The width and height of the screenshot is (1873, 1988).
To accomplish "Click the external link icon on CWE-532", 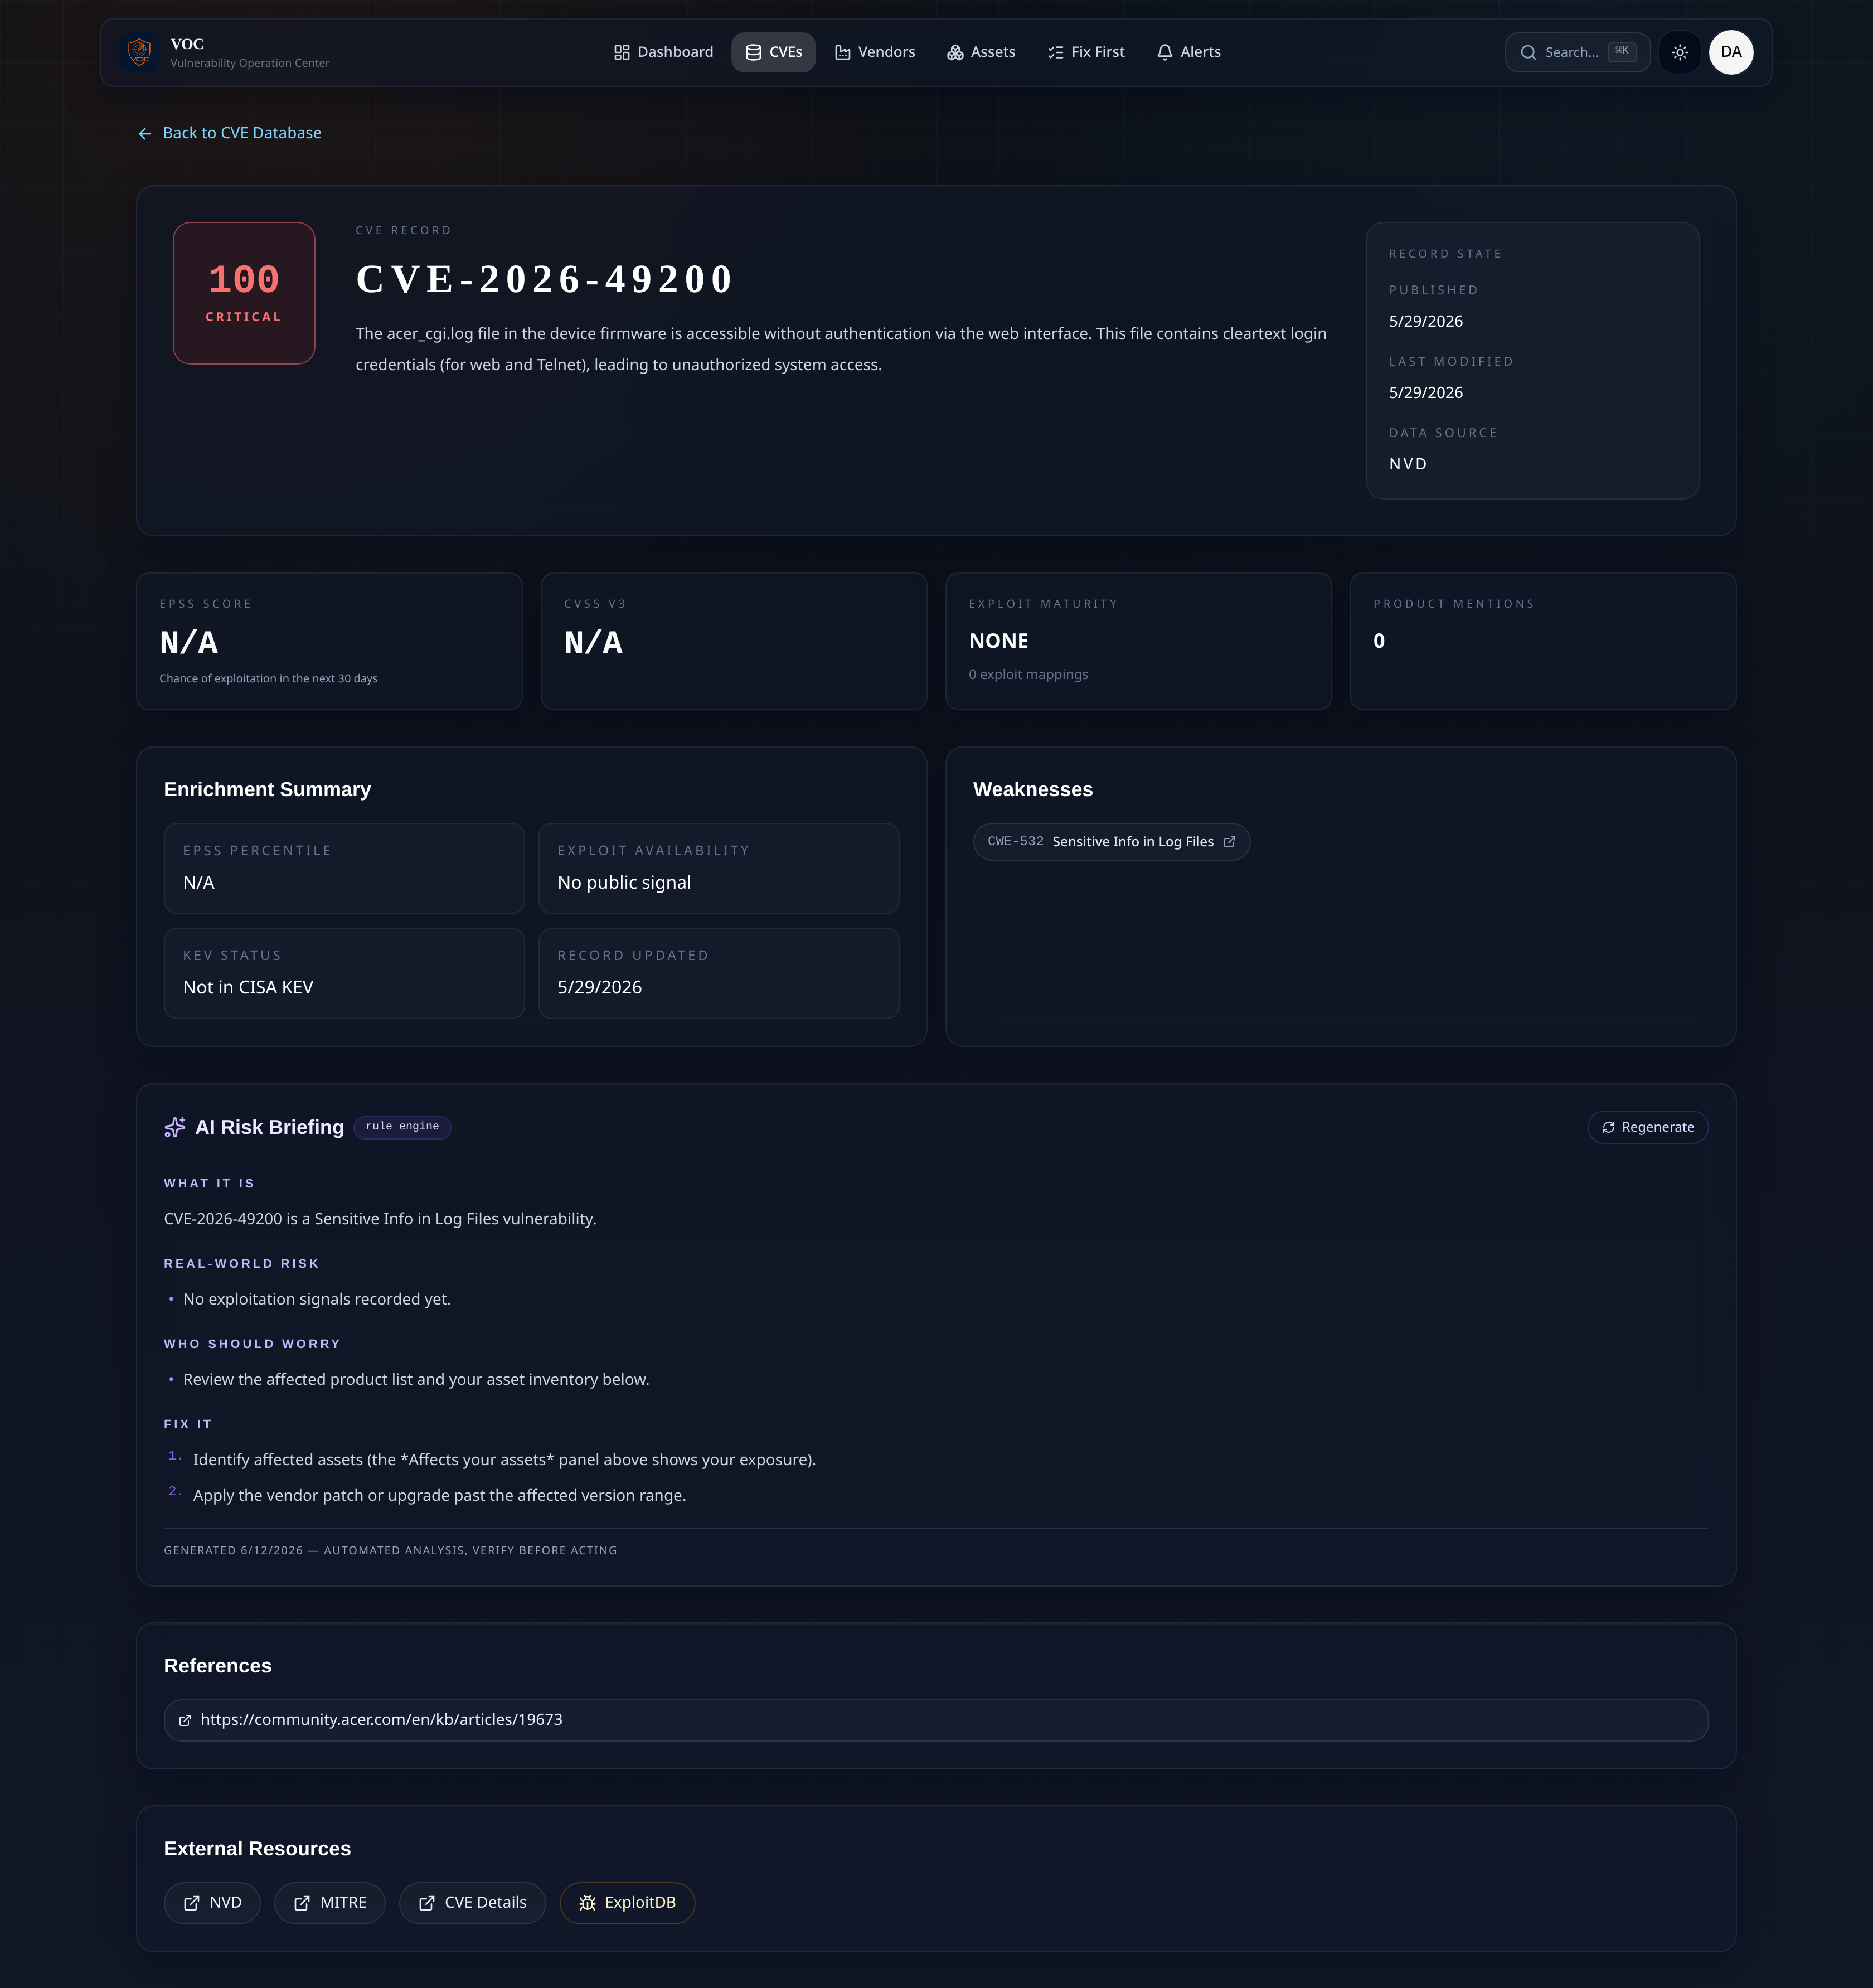I will pos(1230,842).
